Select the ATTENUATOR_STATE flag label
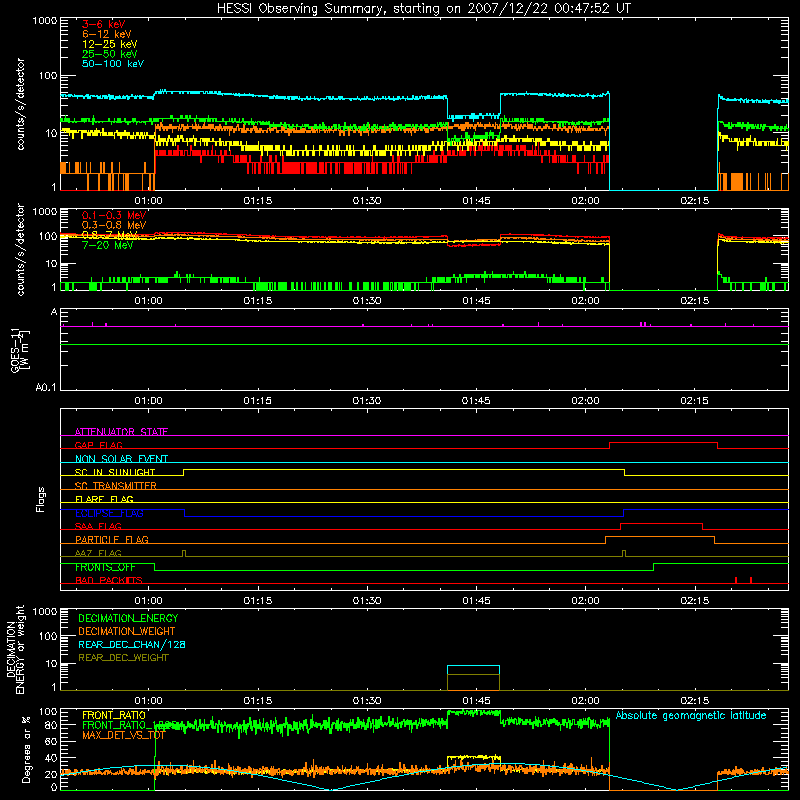Viewport: 800px width, 800px height. pos(121,432)
